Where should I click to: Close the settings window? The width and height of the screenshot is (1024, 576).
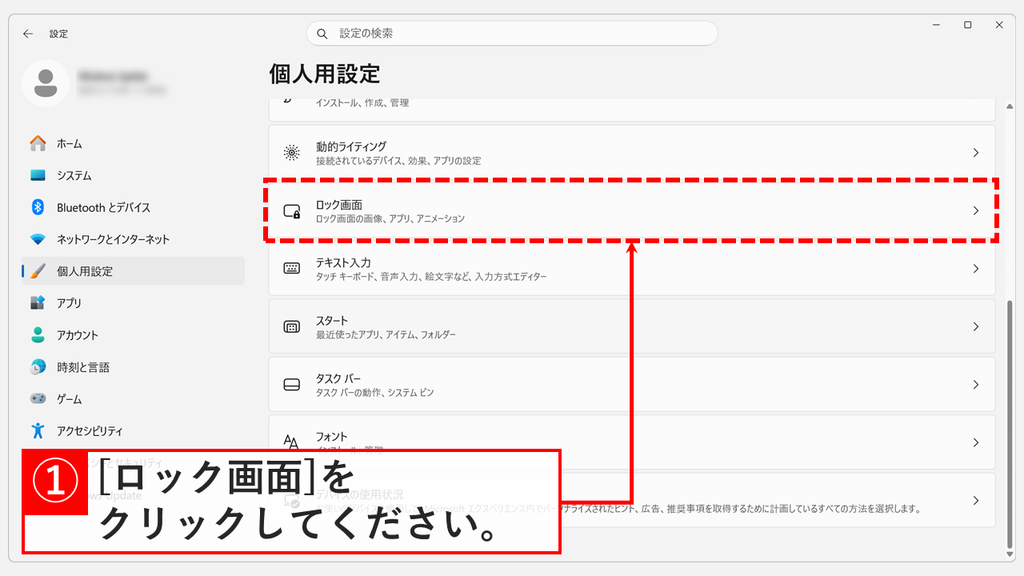coord(999,25)
